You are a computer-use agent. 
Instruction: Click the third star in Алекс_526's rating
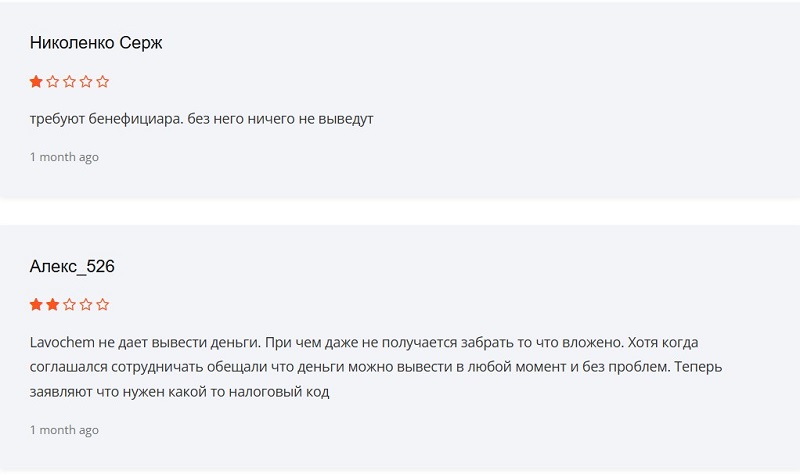[70, 304]
